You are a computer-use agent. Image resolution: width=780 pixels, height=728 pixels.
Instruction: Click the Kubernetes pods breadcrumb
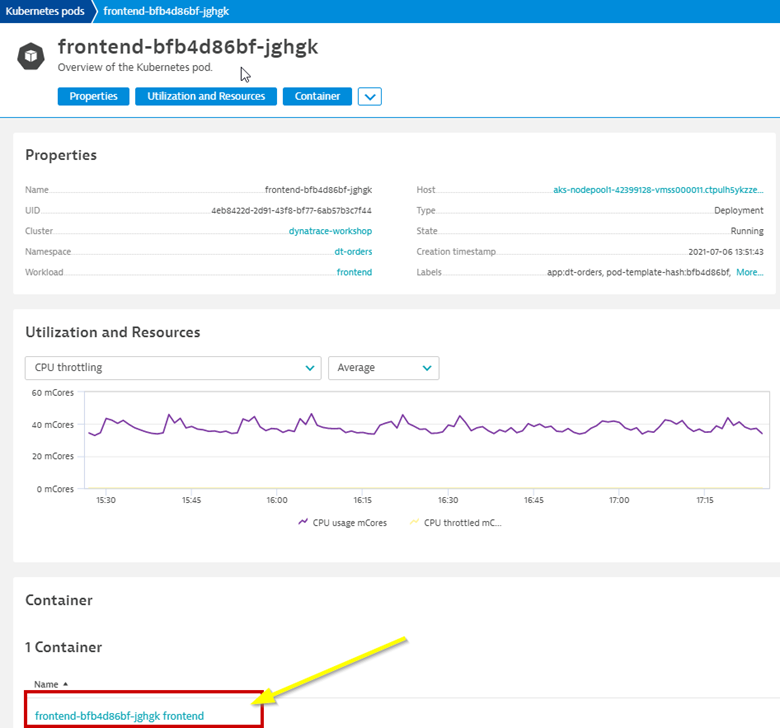(44, 11)
